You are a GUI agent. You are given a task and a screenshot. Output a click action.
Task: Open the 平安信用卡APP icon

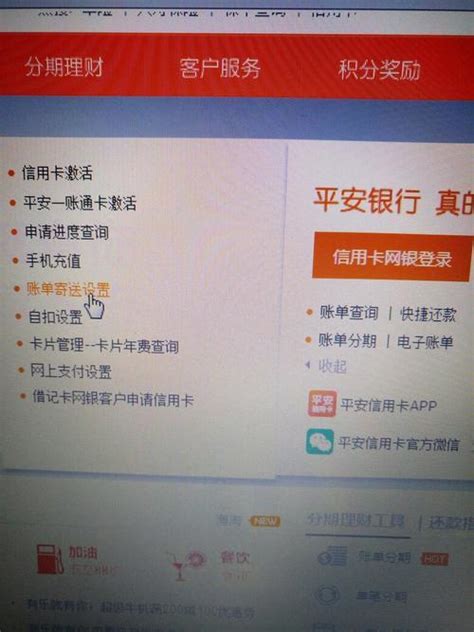pos(322,403)
